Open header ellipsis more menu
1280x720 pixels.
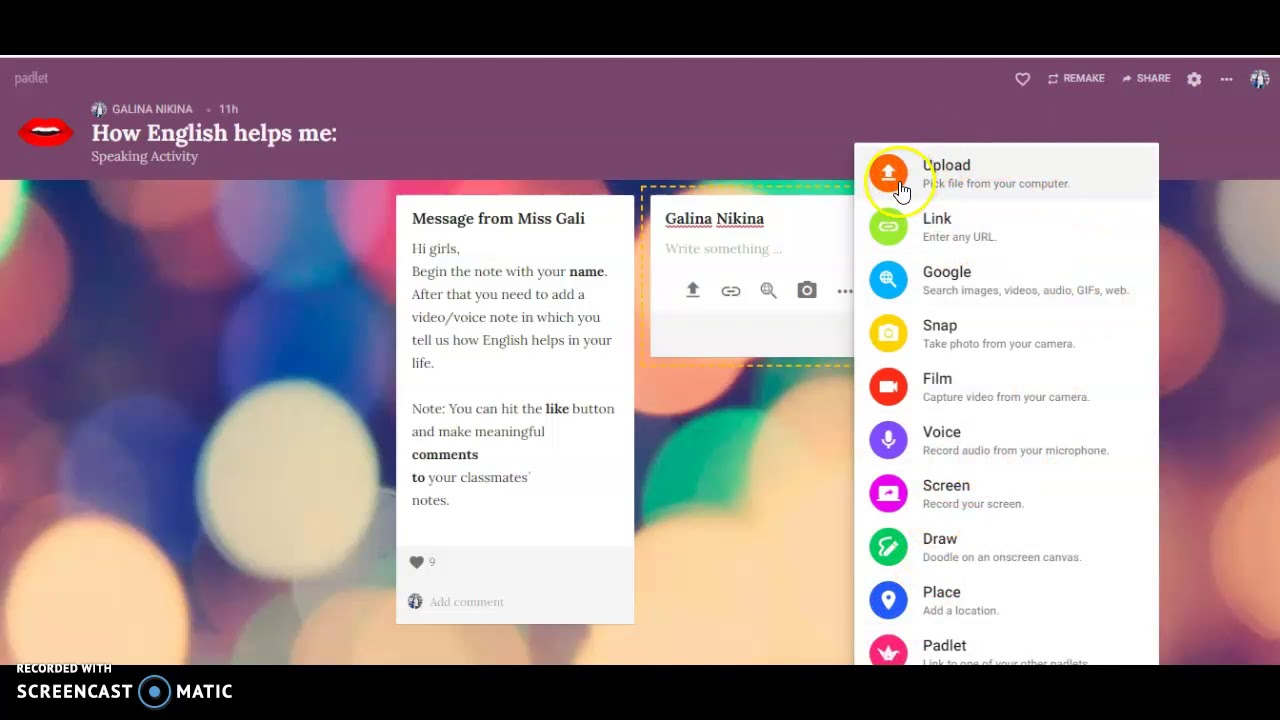1226,79
